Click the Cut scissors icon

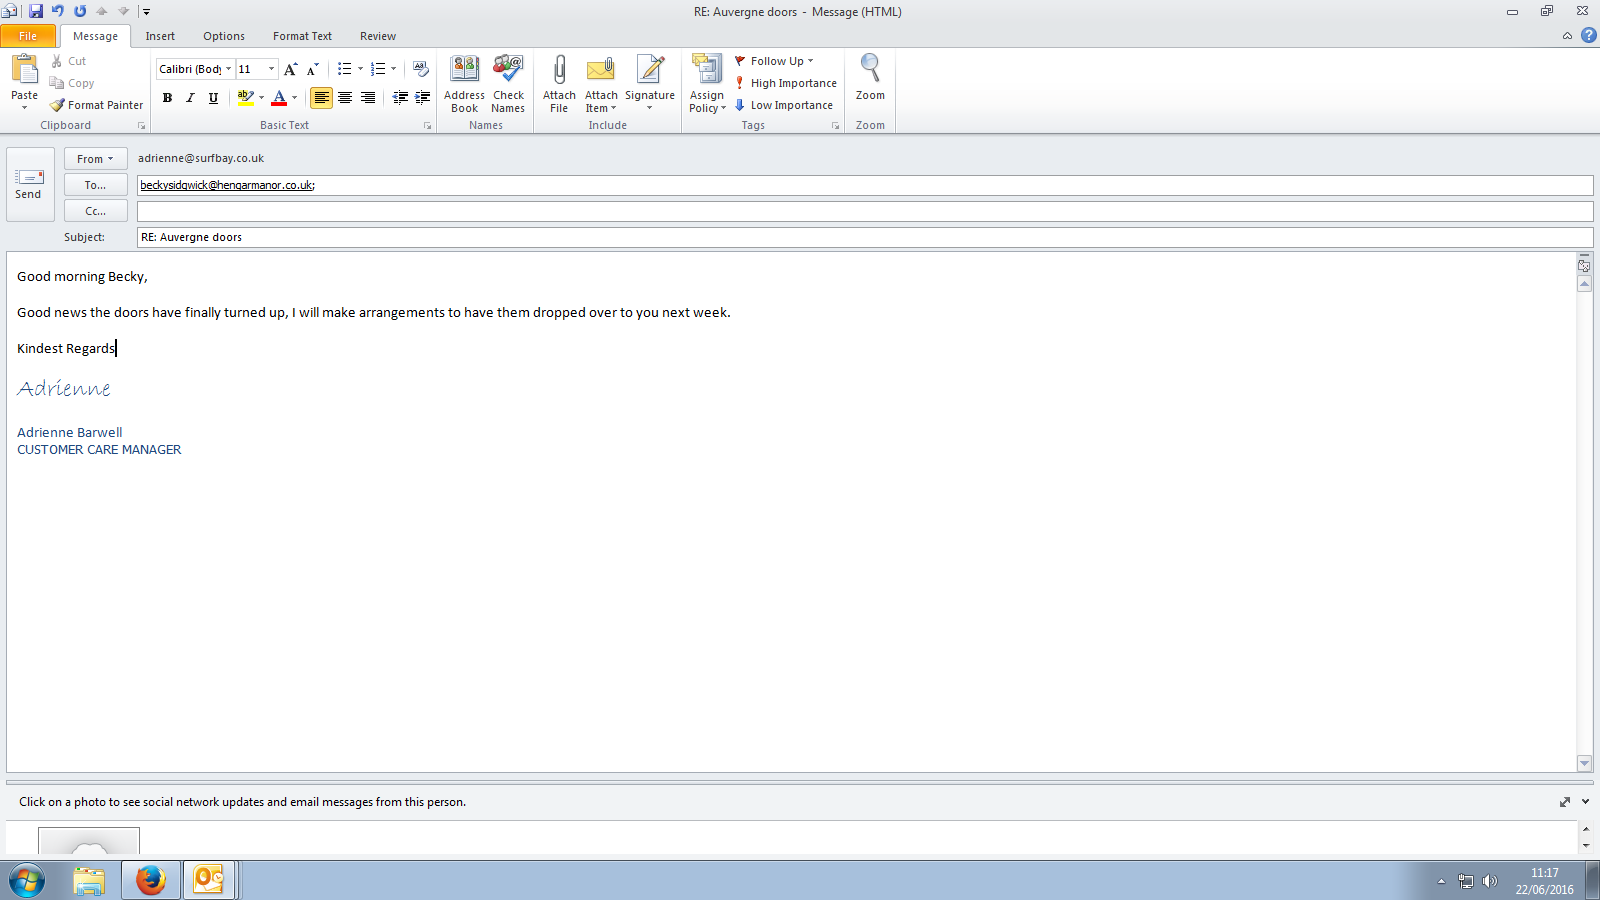pos(57,61)
